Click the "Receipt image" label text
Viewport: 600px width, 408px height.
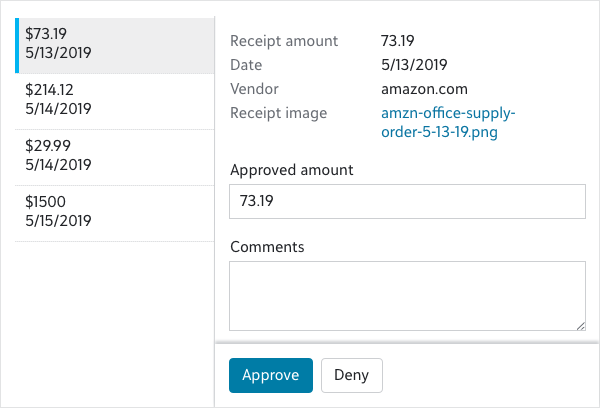[278, 113]
